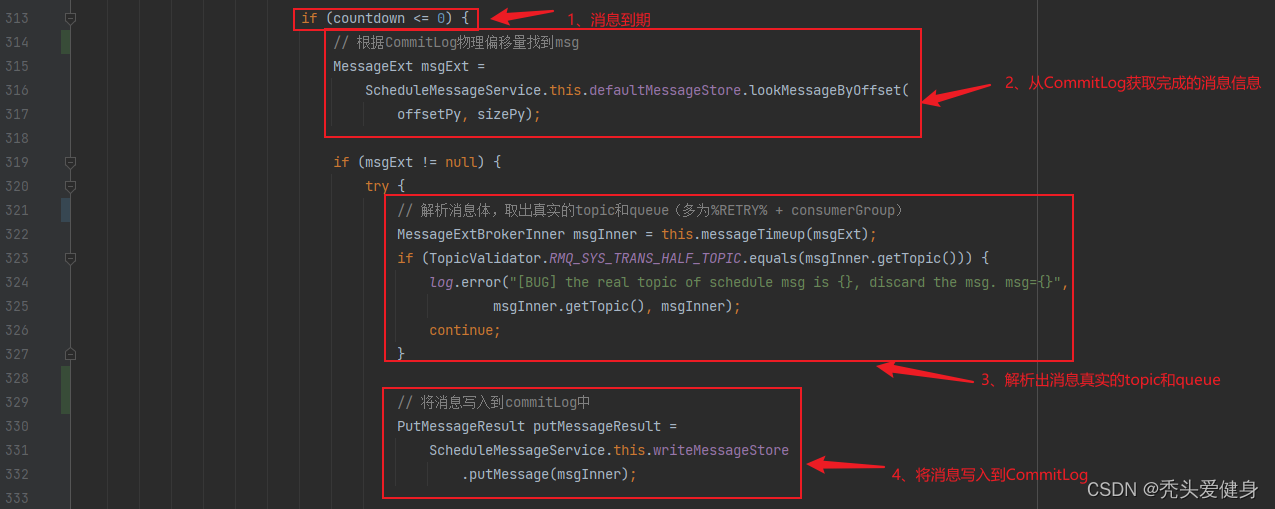The width and height of the screenshot is (1275, 509).
Task: Click ScheduleMessageService on line 316
Action: (453, 90)
